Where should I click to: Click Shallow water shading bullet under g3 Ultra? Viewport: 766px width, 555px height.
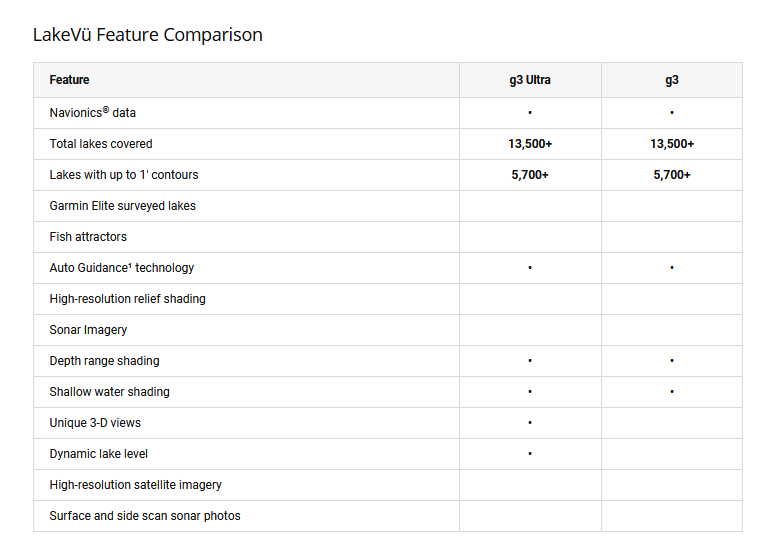click(x=530, y=392)
